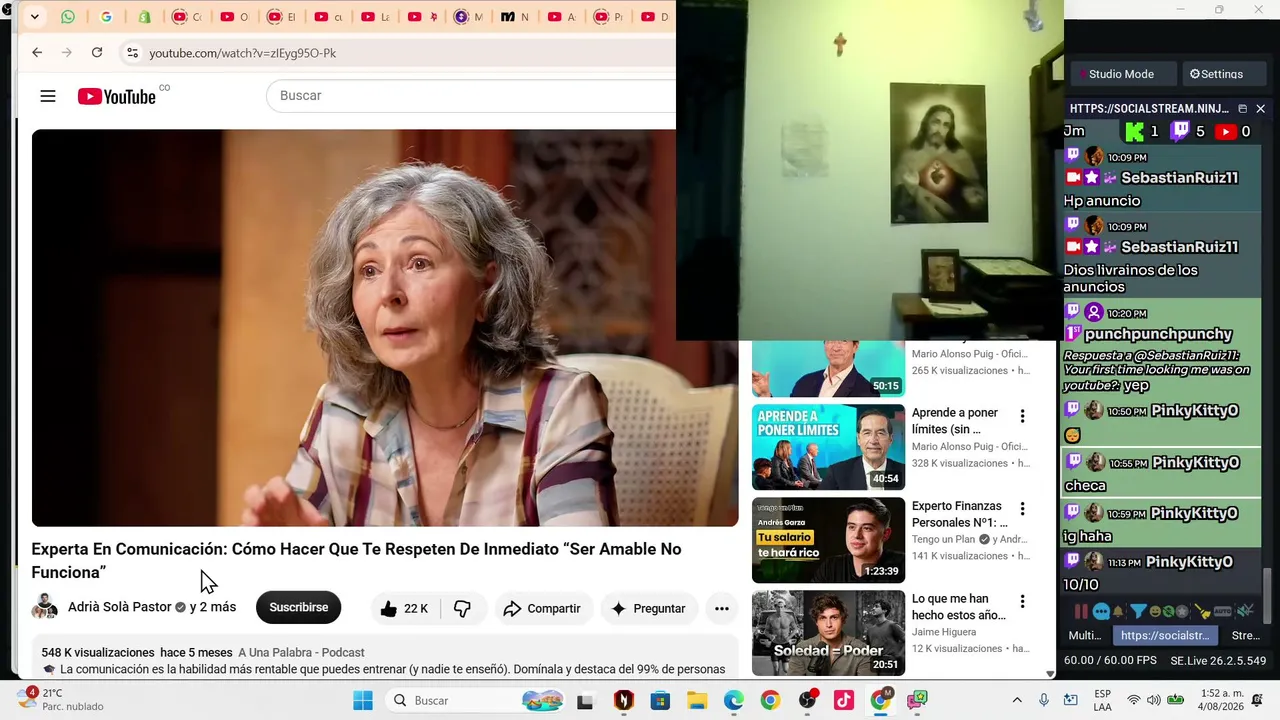Switch to the Shopify tab
Viewport: 1280px width, 720px height.
(145, 17)
